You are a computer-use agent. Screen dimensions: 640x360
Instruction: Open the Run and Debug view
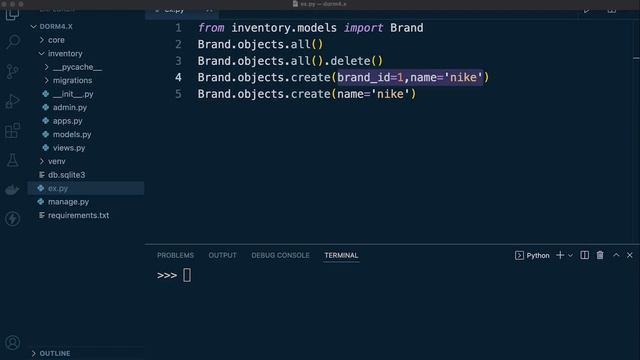[13, 101]
